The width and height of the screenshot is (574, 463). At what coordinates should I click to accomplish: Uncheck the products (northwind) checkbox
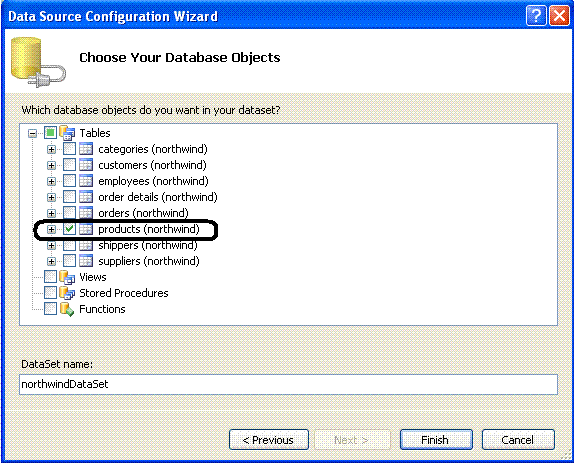coord(69,229)
